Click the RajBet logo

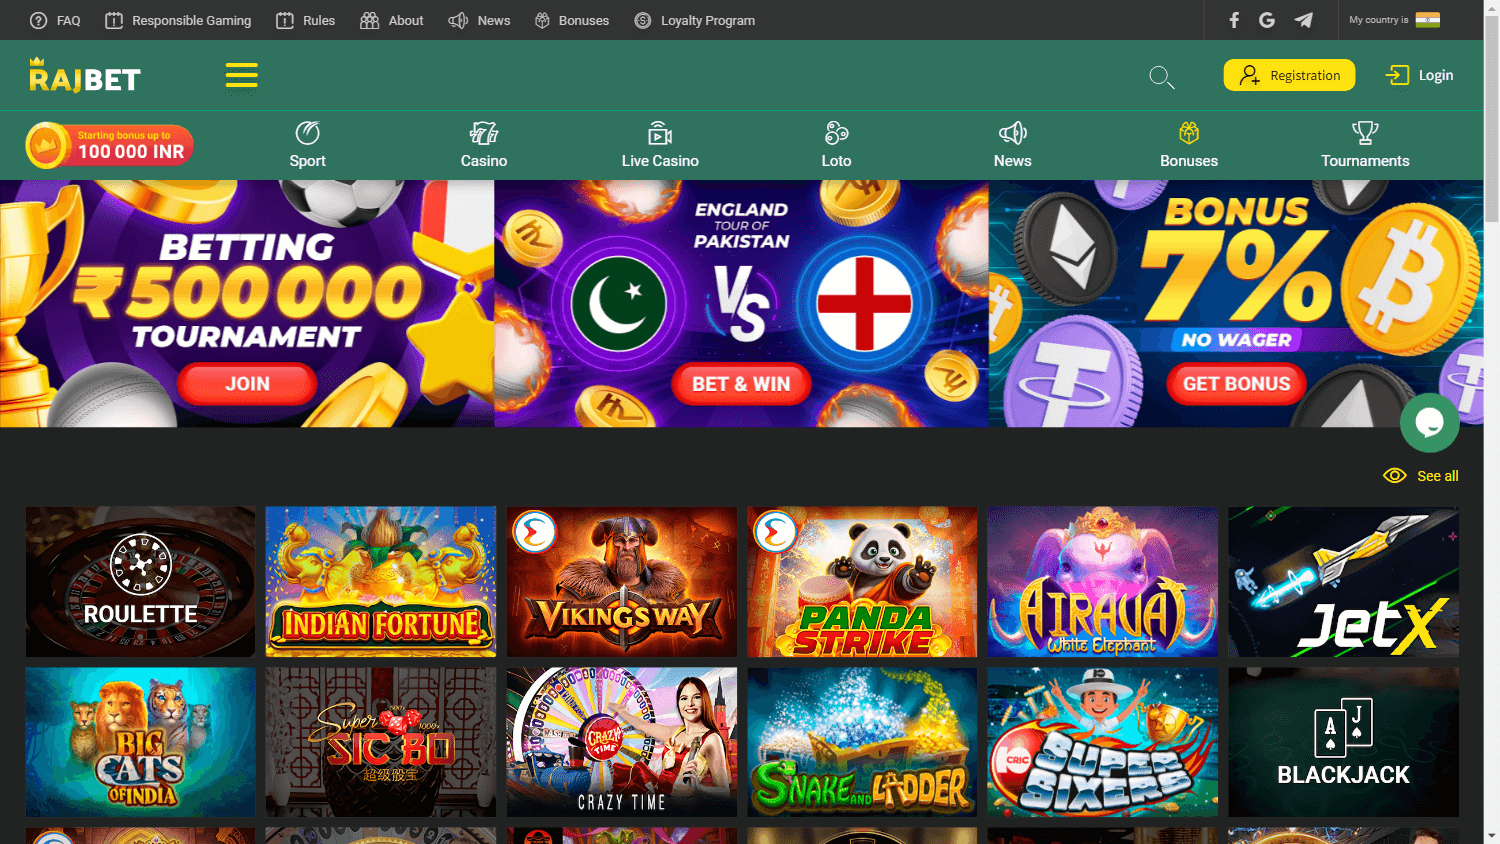84,75
